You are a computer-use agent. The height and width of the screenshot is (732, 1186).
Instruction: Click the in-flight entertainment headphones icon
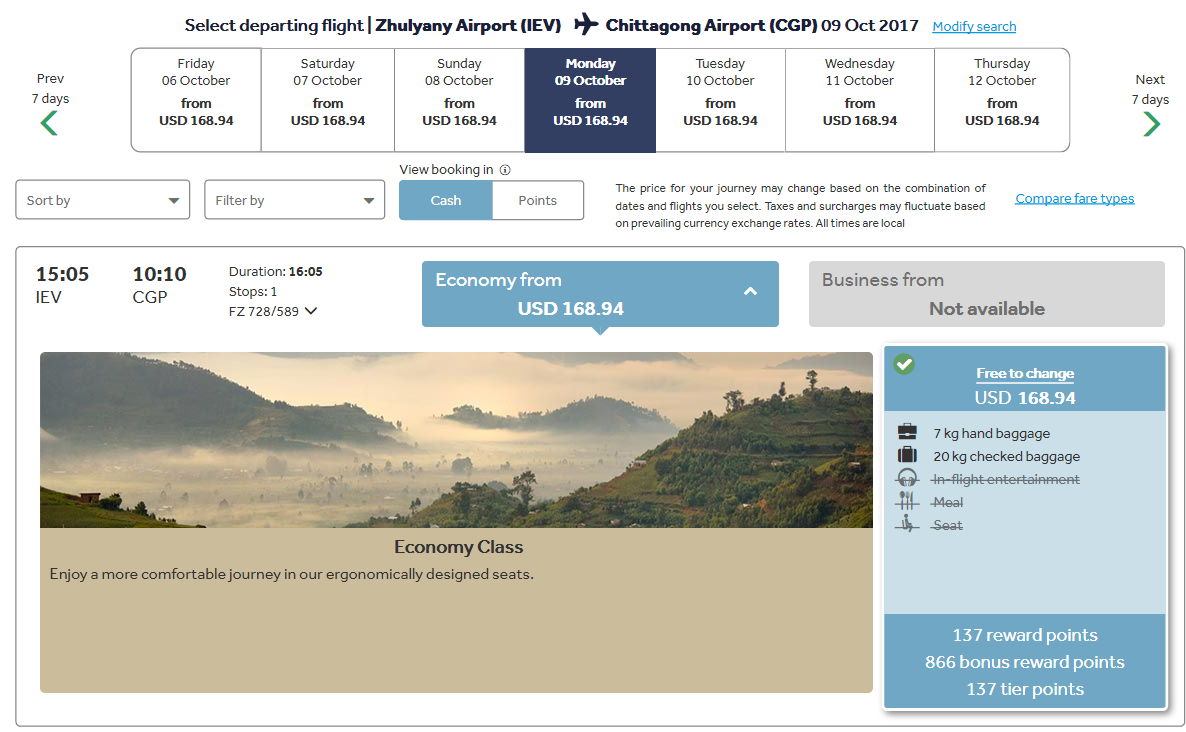click(907, 479)
